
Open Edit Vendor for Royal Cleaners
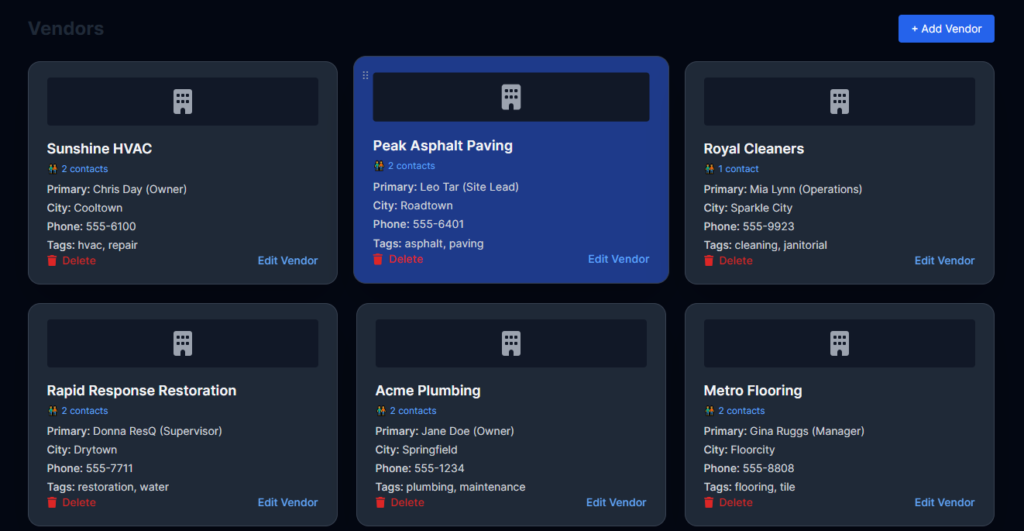944,260
